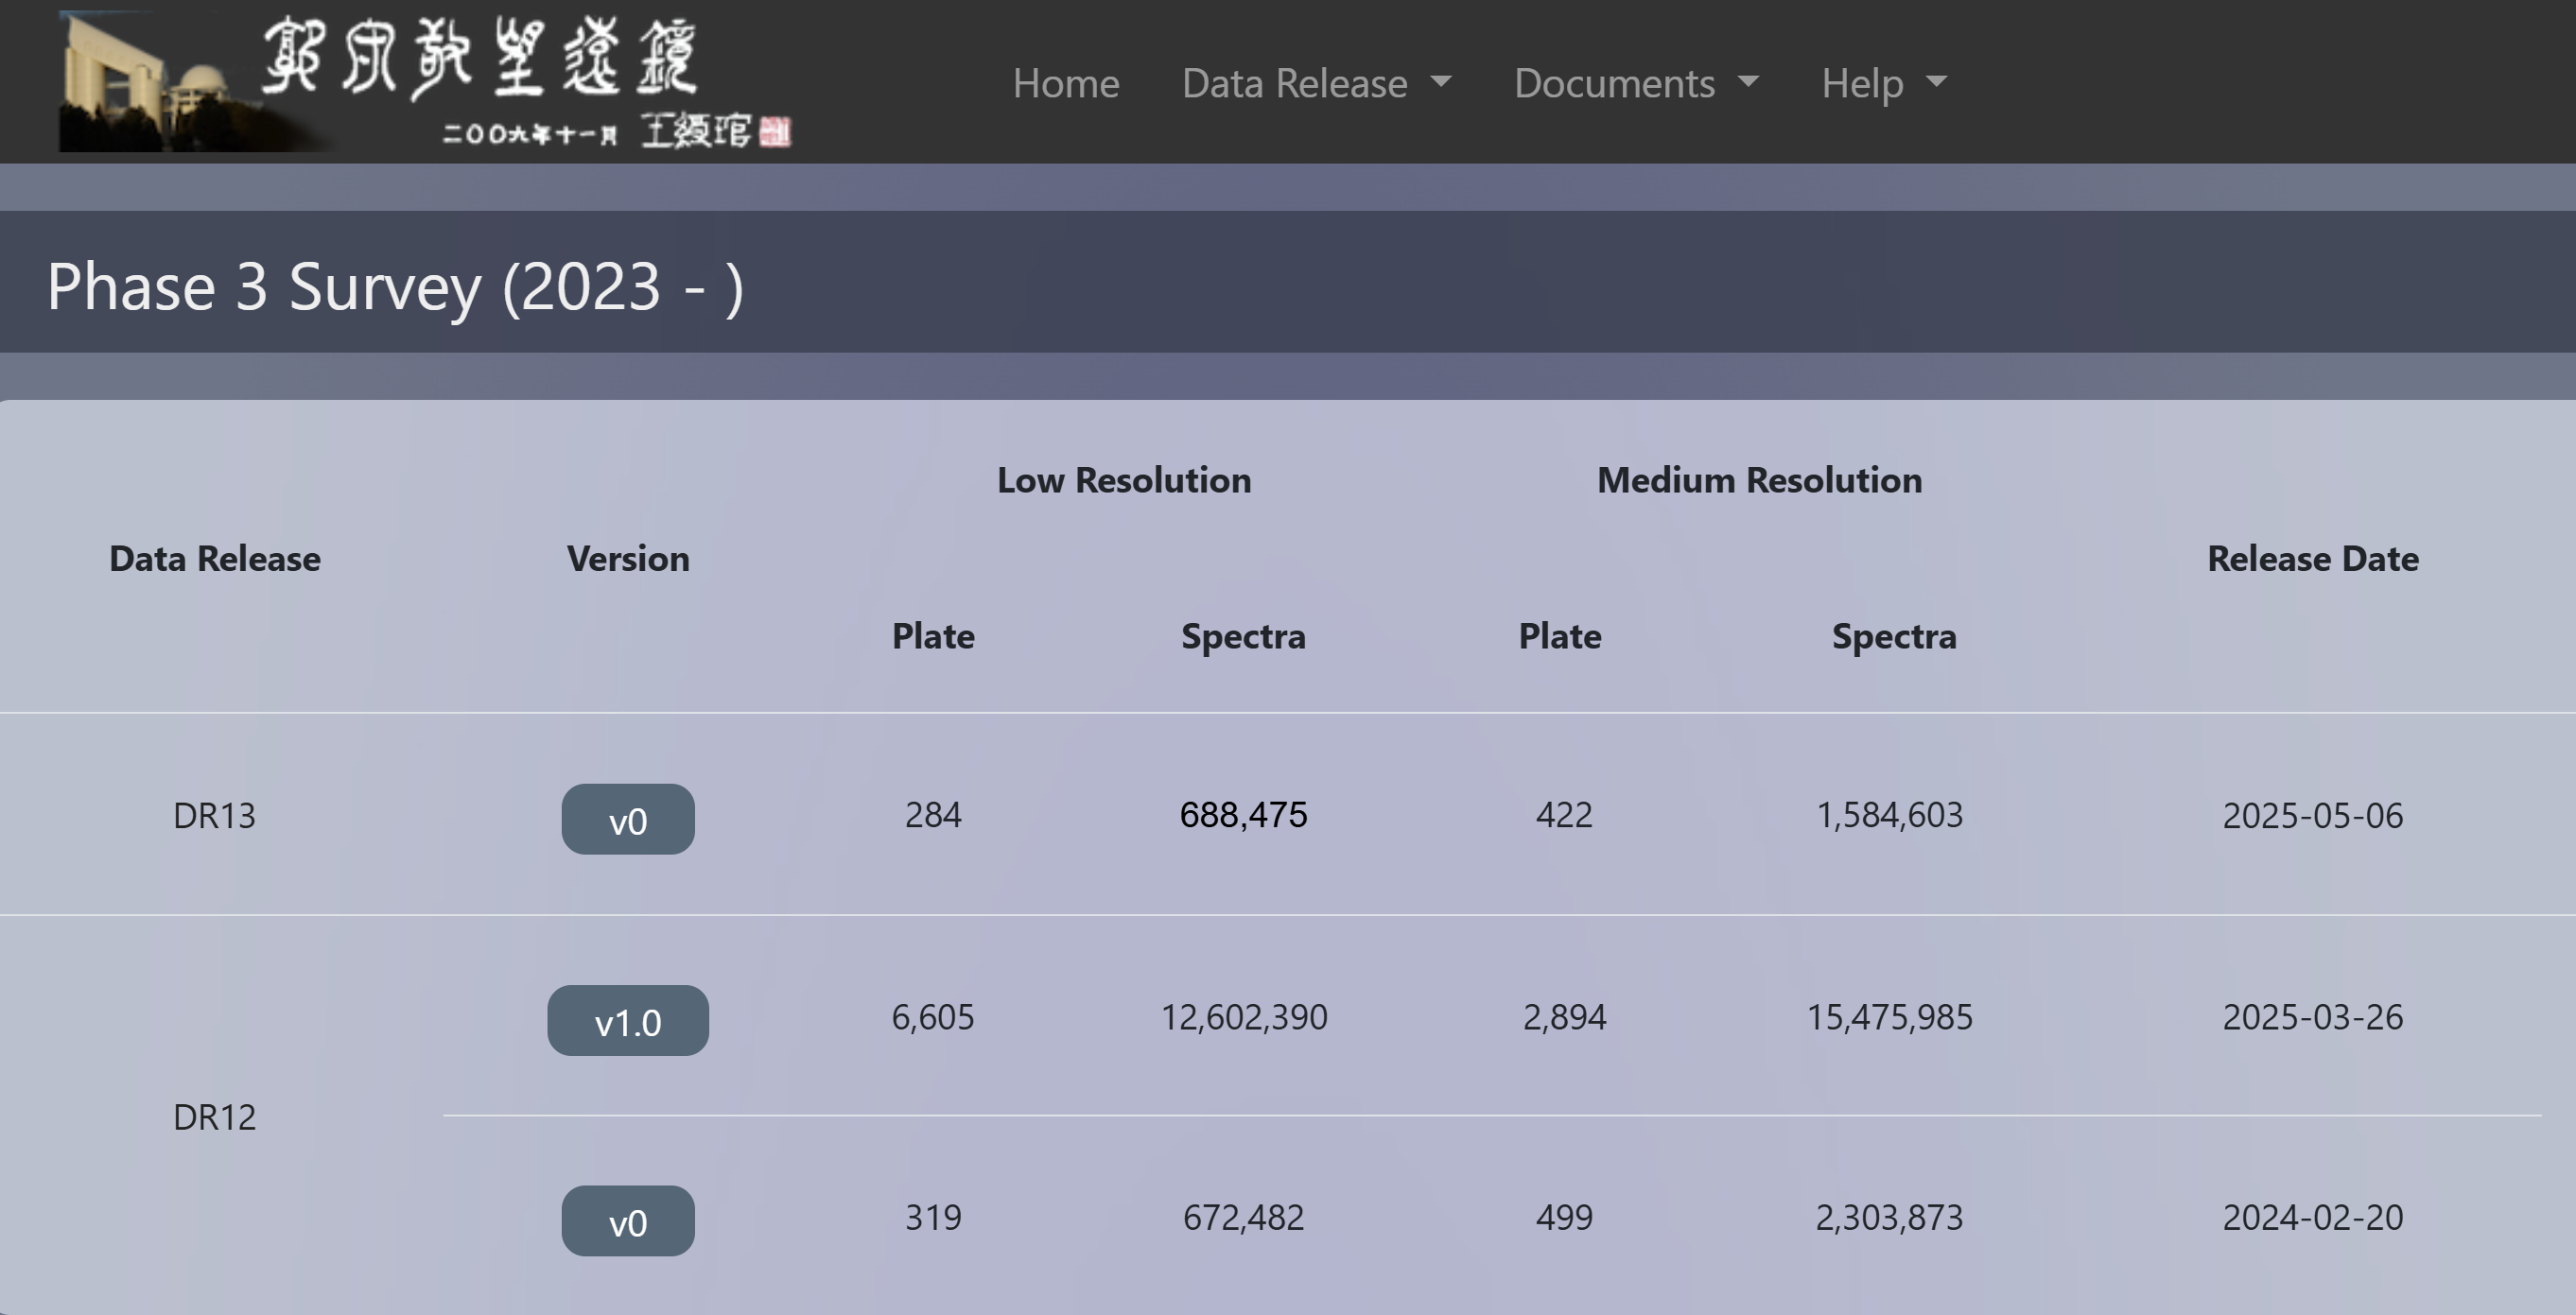
Task: Click the Phase 3 Survey heading
Action: [395, 286]
